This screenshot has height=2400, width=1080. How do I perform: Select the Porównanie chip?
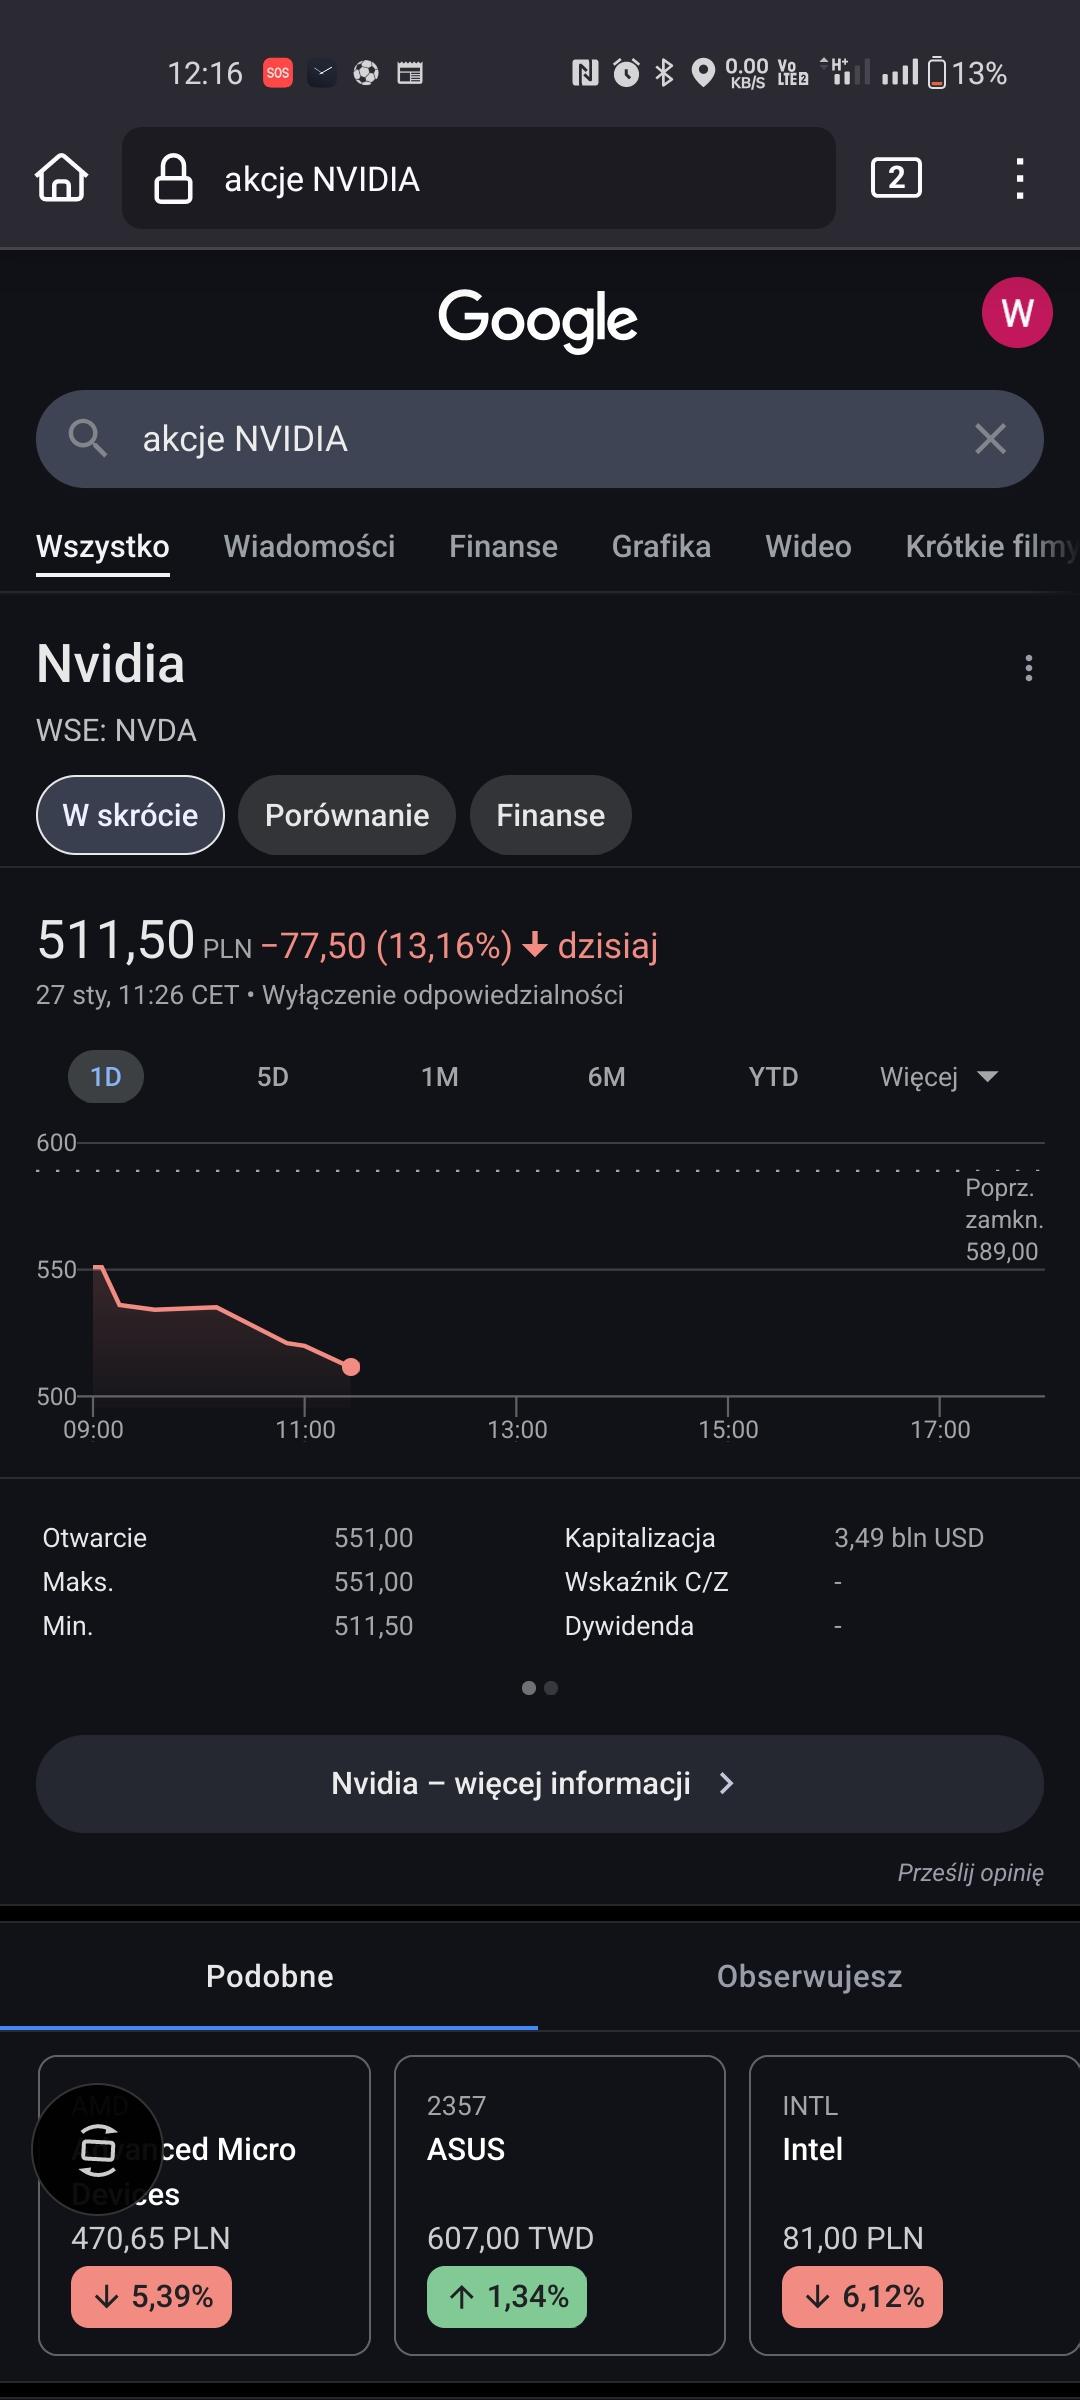point(346,815)
